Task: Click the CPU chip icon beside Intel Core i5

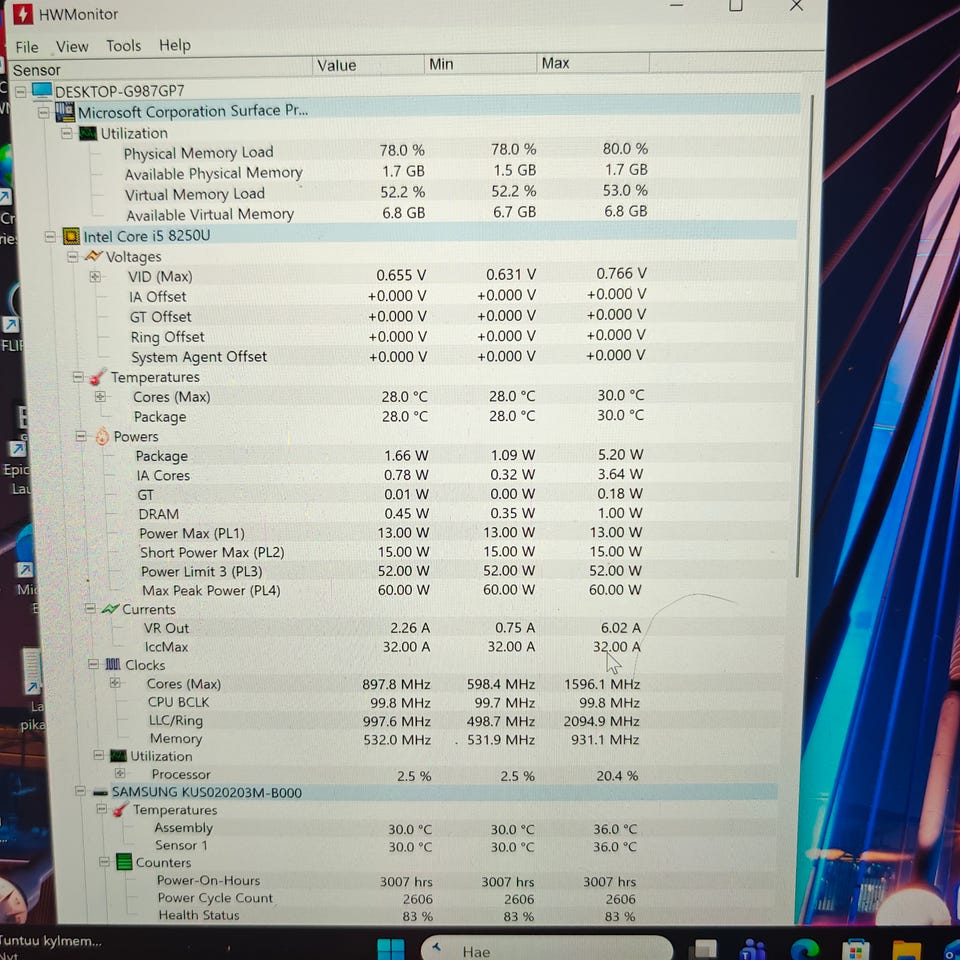Action: click(x=71, y=236)
